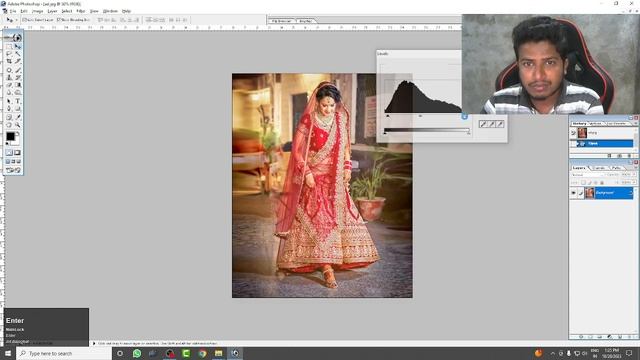Open the File menu
The image size is (640, 360).
point(13,11)
